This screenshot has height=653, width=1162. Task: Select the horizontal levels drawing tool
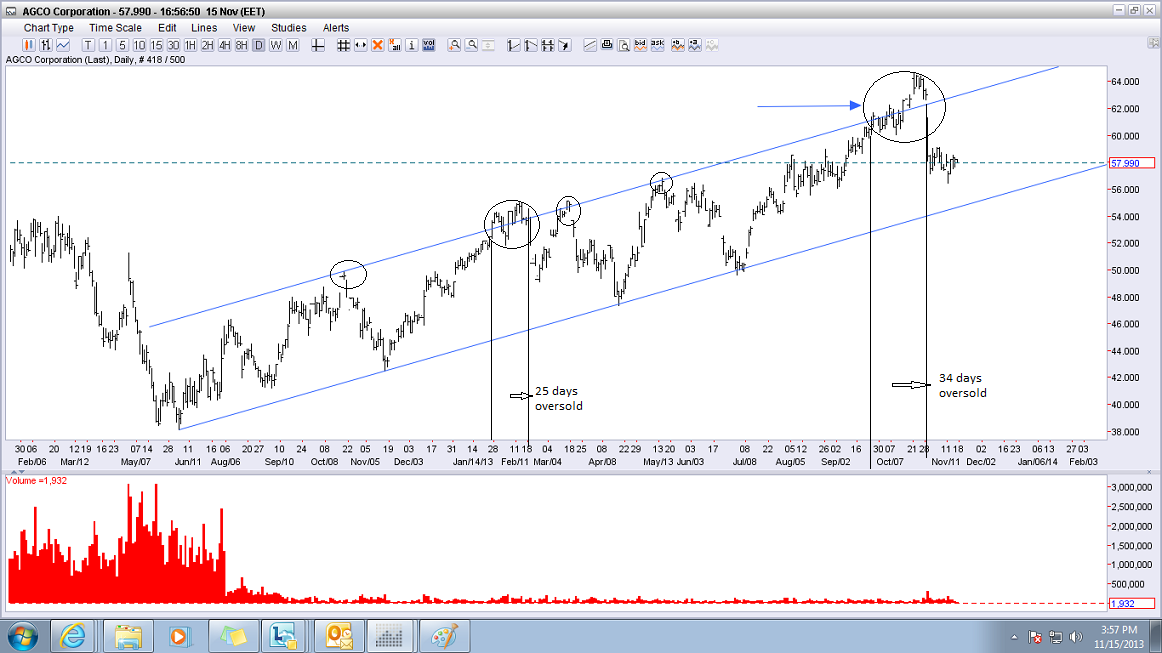tap(548, 45)
